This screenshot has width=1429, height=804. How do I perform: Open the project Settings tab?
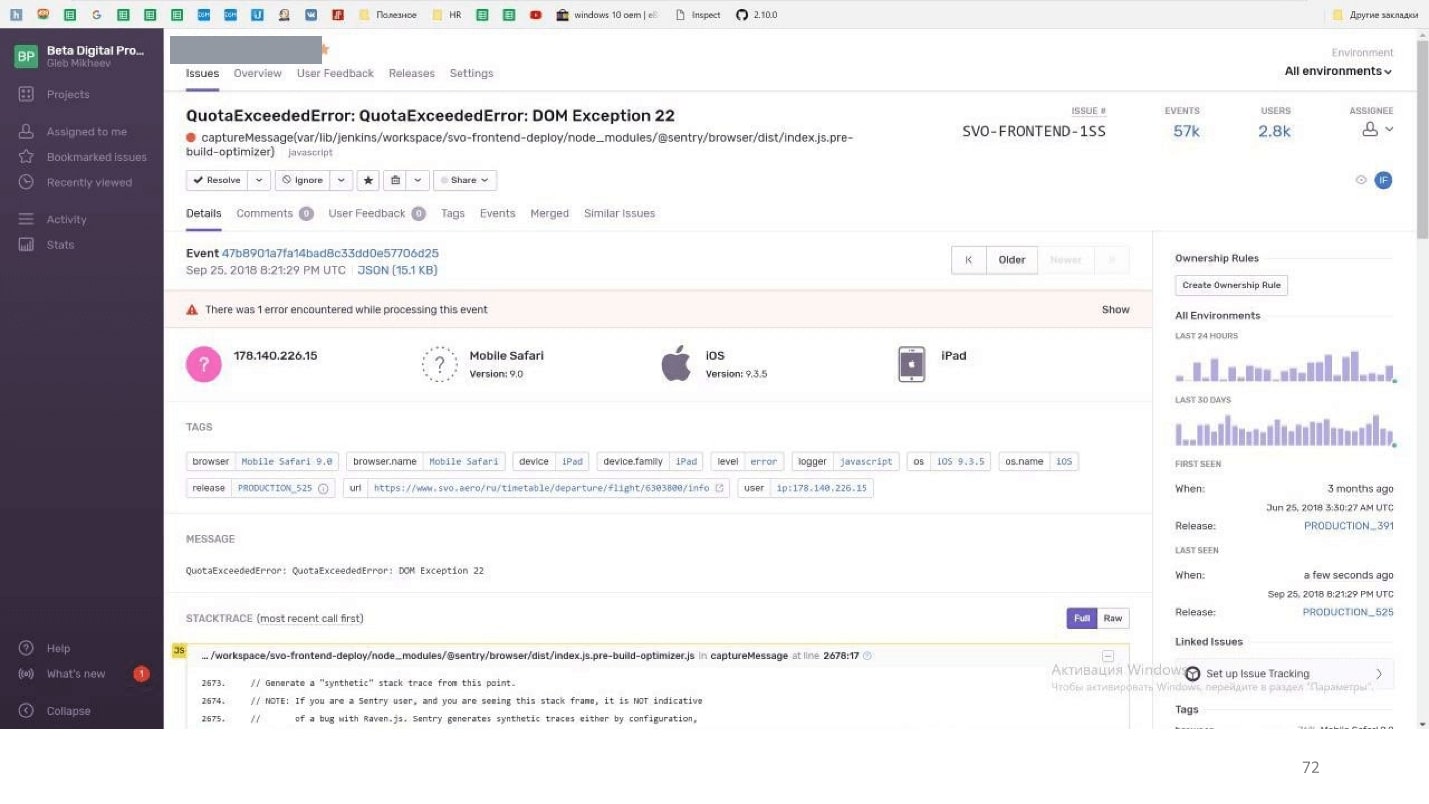point(472,73)
